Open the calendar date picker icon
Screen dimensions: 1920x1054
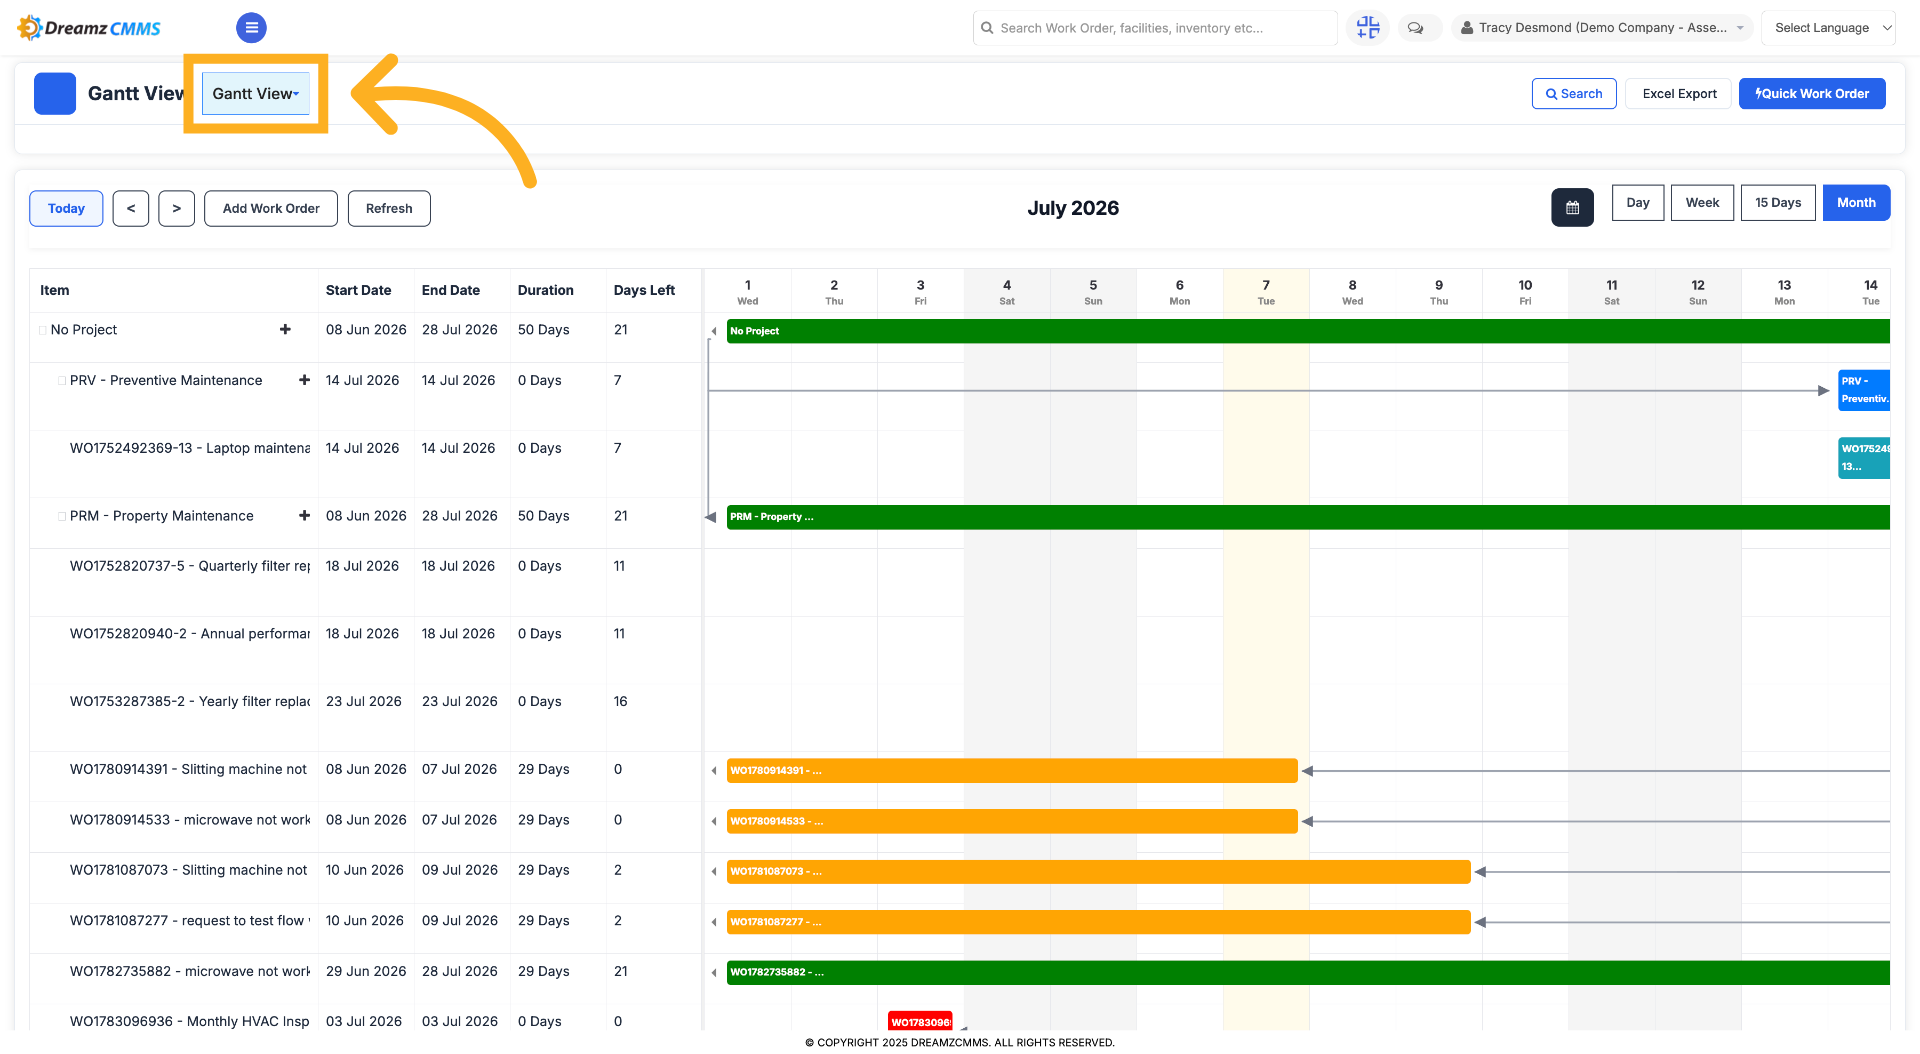coord(1572,208)
